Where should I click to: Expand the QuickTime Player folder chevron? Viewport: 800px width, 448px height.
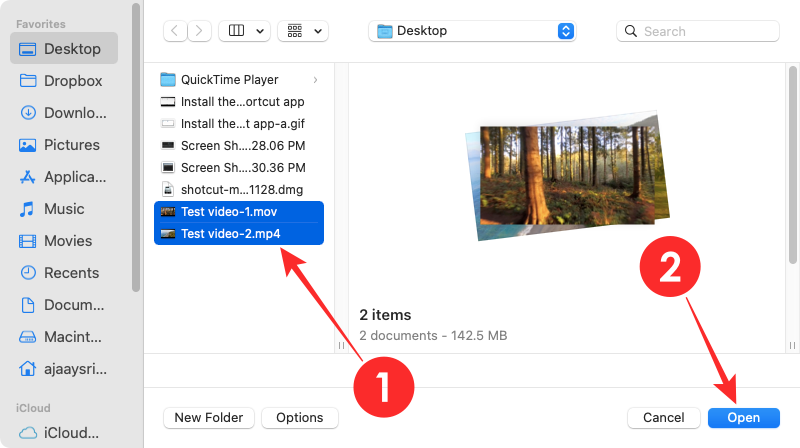pos(316,80)
